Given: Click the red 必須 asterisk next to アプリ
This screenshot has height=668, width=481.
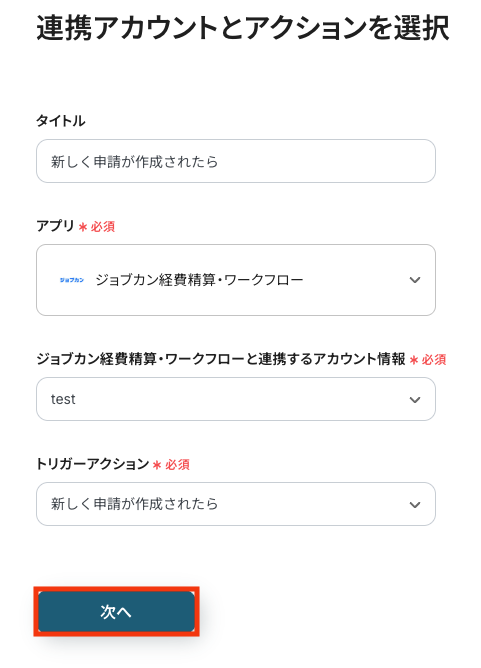Looking at the screenshot, I should tap(83, 227).
